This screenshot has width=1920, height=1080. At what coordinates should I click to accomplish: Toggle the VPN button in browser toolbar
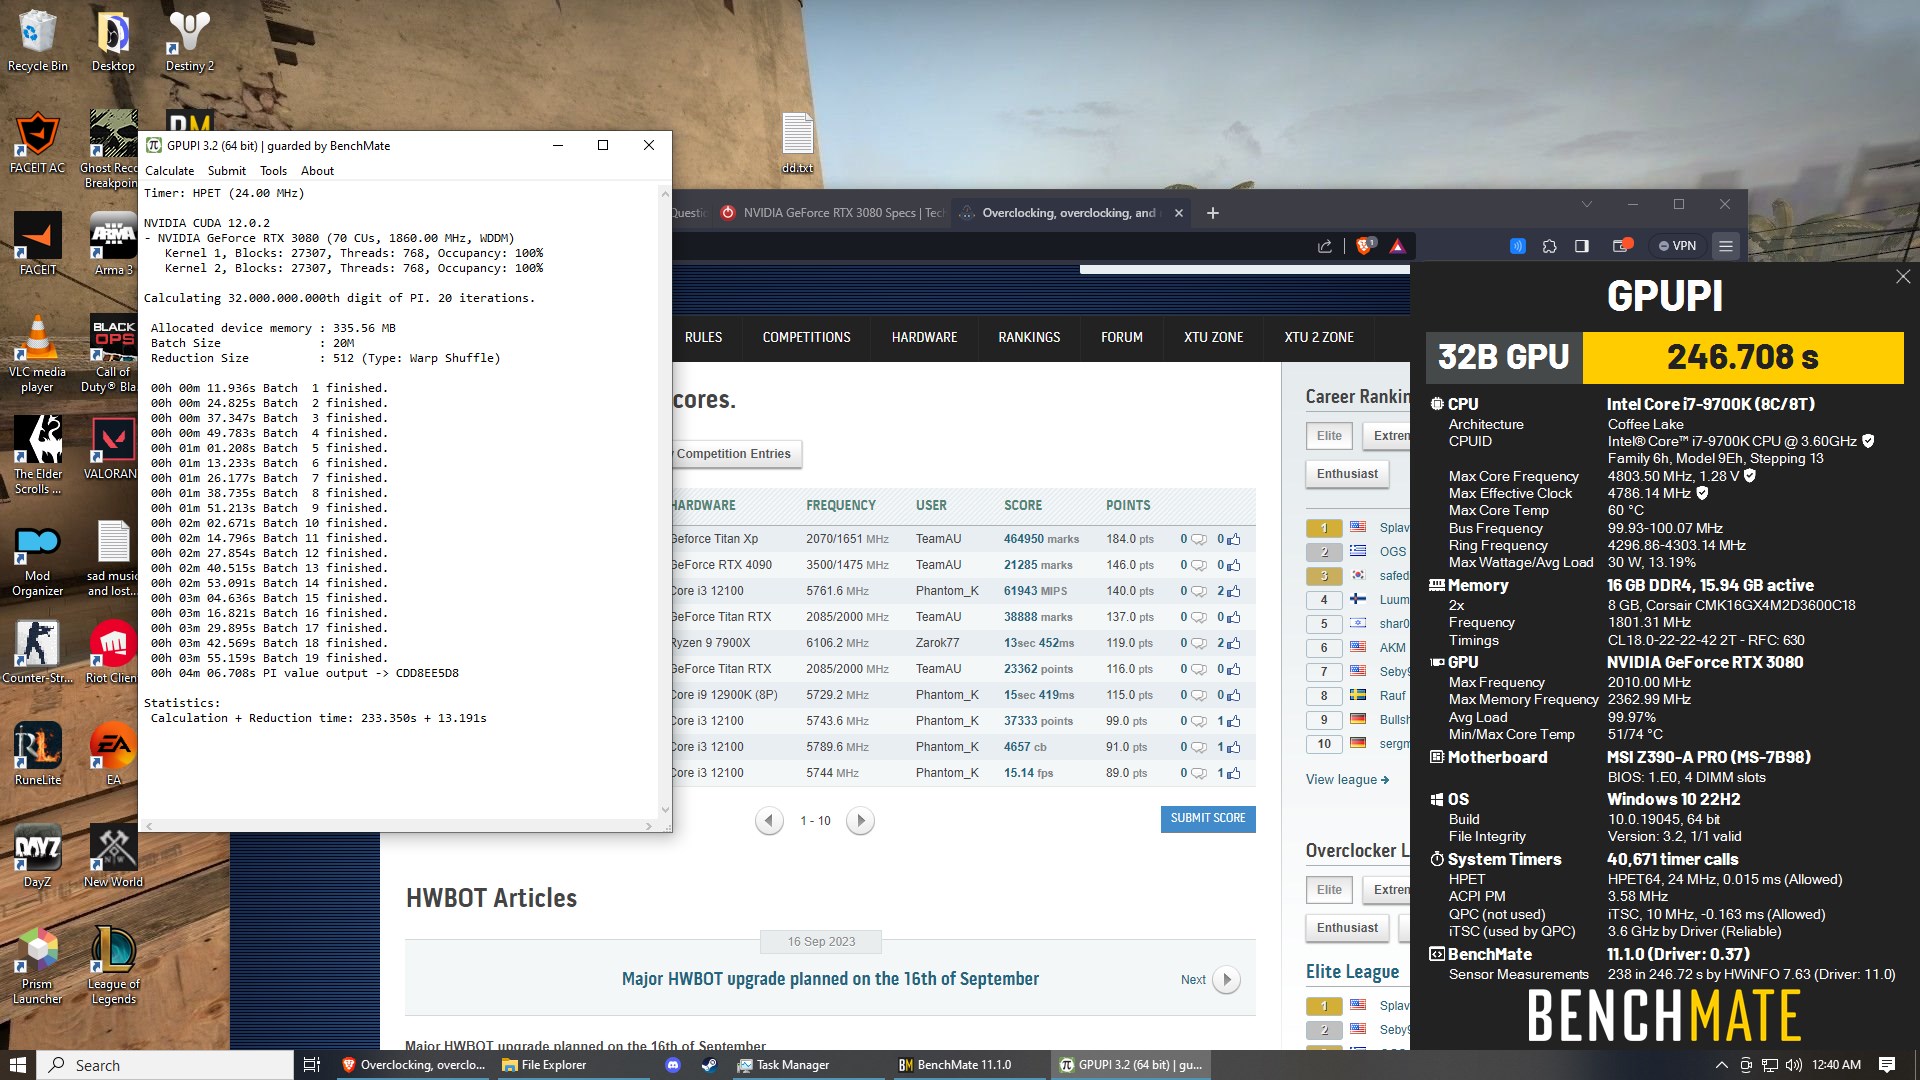coord(1677,245)
